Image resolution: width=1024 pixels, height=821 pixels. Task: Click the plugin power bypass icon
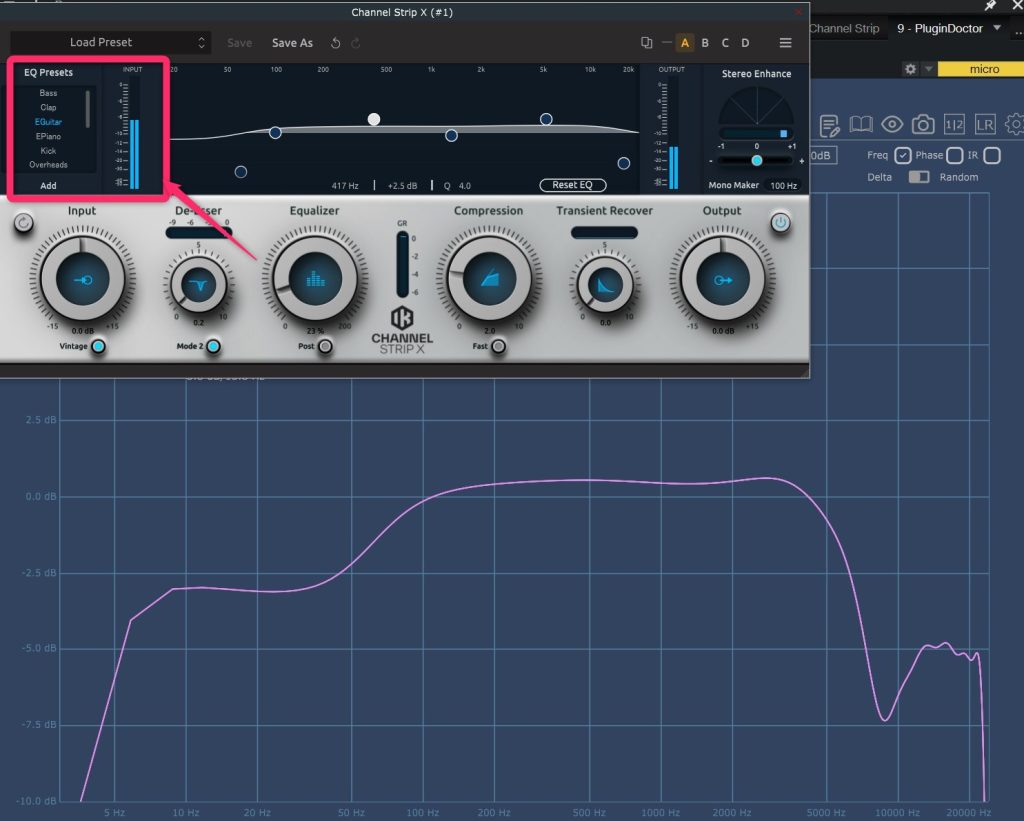pos(781,223)
